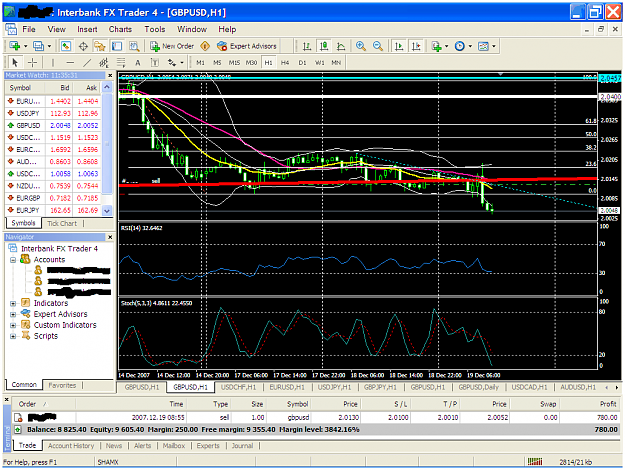Click the Journal tab in terminal
This screenshot has height=470, width=625.
(x=242, y=446)
